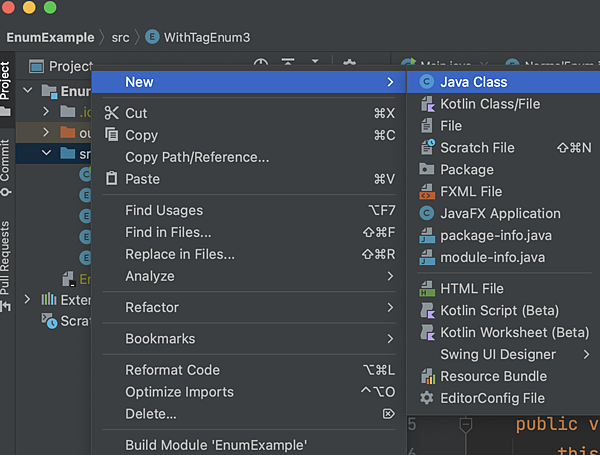This screenshot has width=600, height=455.
Task: Click the Kotlin Script (Beta) icon
Action: pyautogui.click(x=427, y=310)
